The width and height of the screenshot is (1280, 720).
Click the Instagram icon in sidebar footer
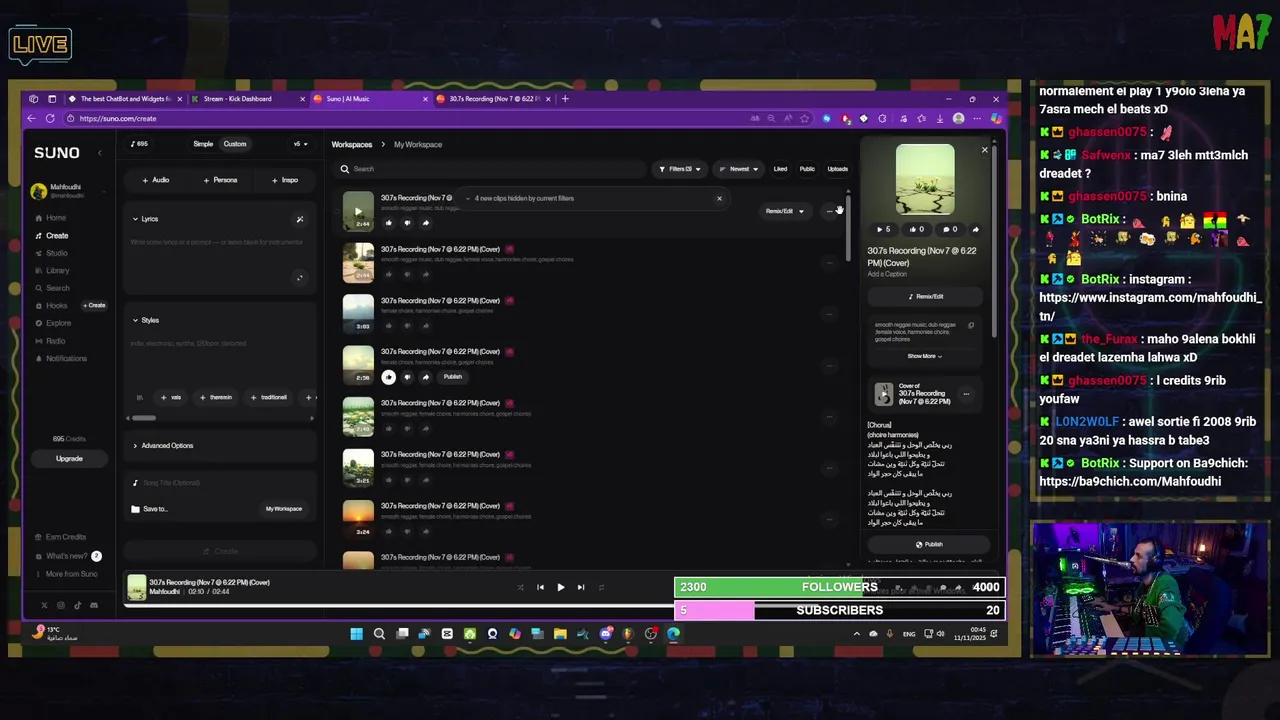point(61,605)
